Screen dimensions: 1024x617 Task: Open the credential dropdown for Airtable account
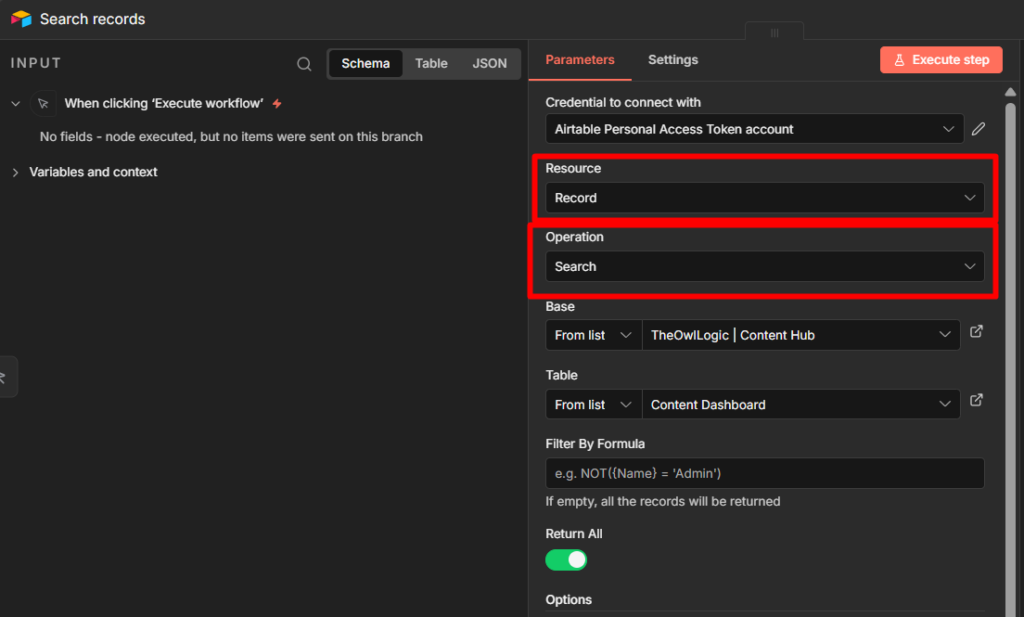click(x=755, y=129)
